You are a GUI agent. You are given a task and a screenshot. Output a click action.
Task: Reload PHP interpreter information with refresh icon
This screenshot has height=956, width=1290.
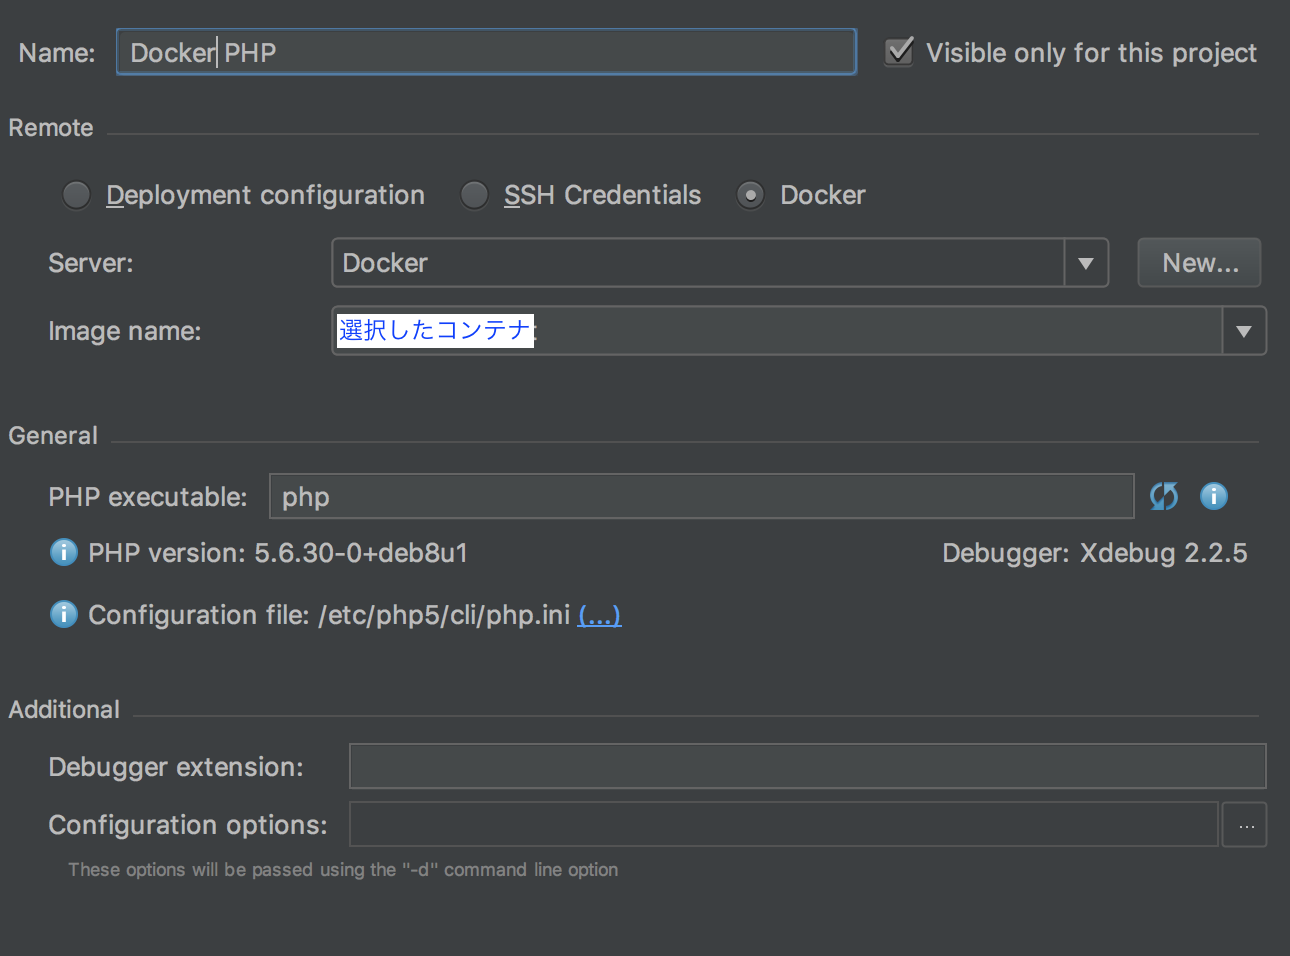click(1163, 496)
